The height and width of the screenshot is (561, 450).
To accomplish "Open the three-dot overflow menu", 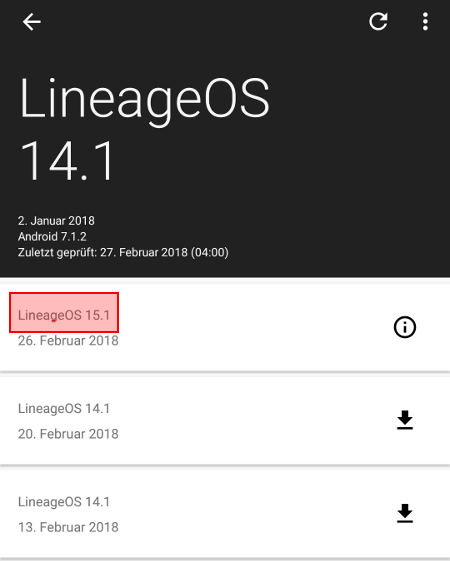I will 425,21.
